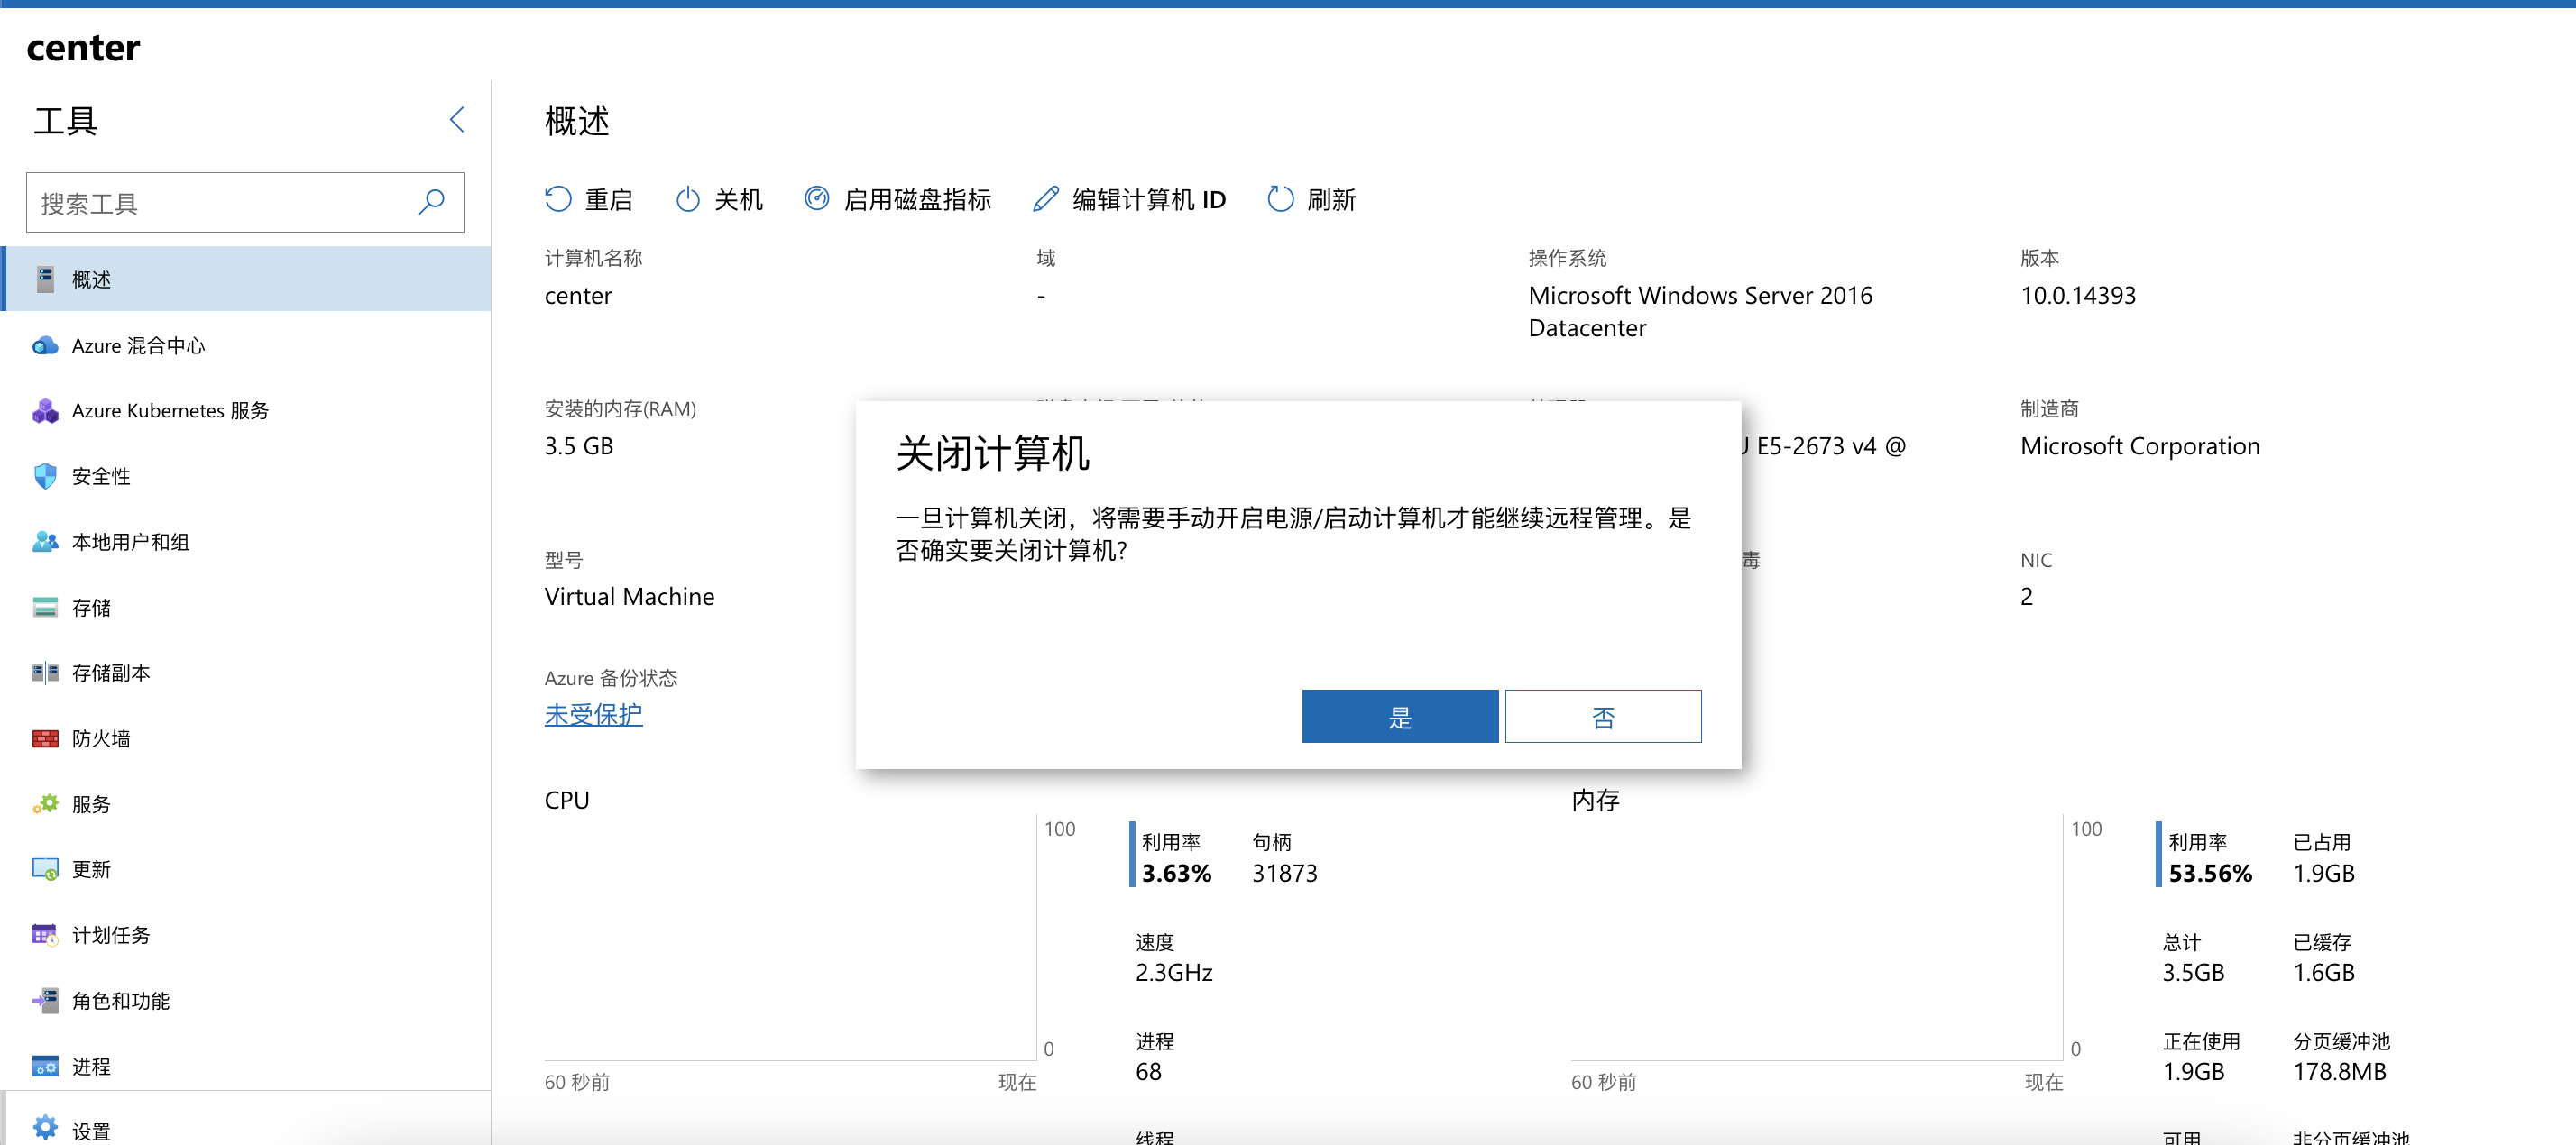Select the 本地用户和组 tool
This screenshot has width=2576, height=1145.
133,541
